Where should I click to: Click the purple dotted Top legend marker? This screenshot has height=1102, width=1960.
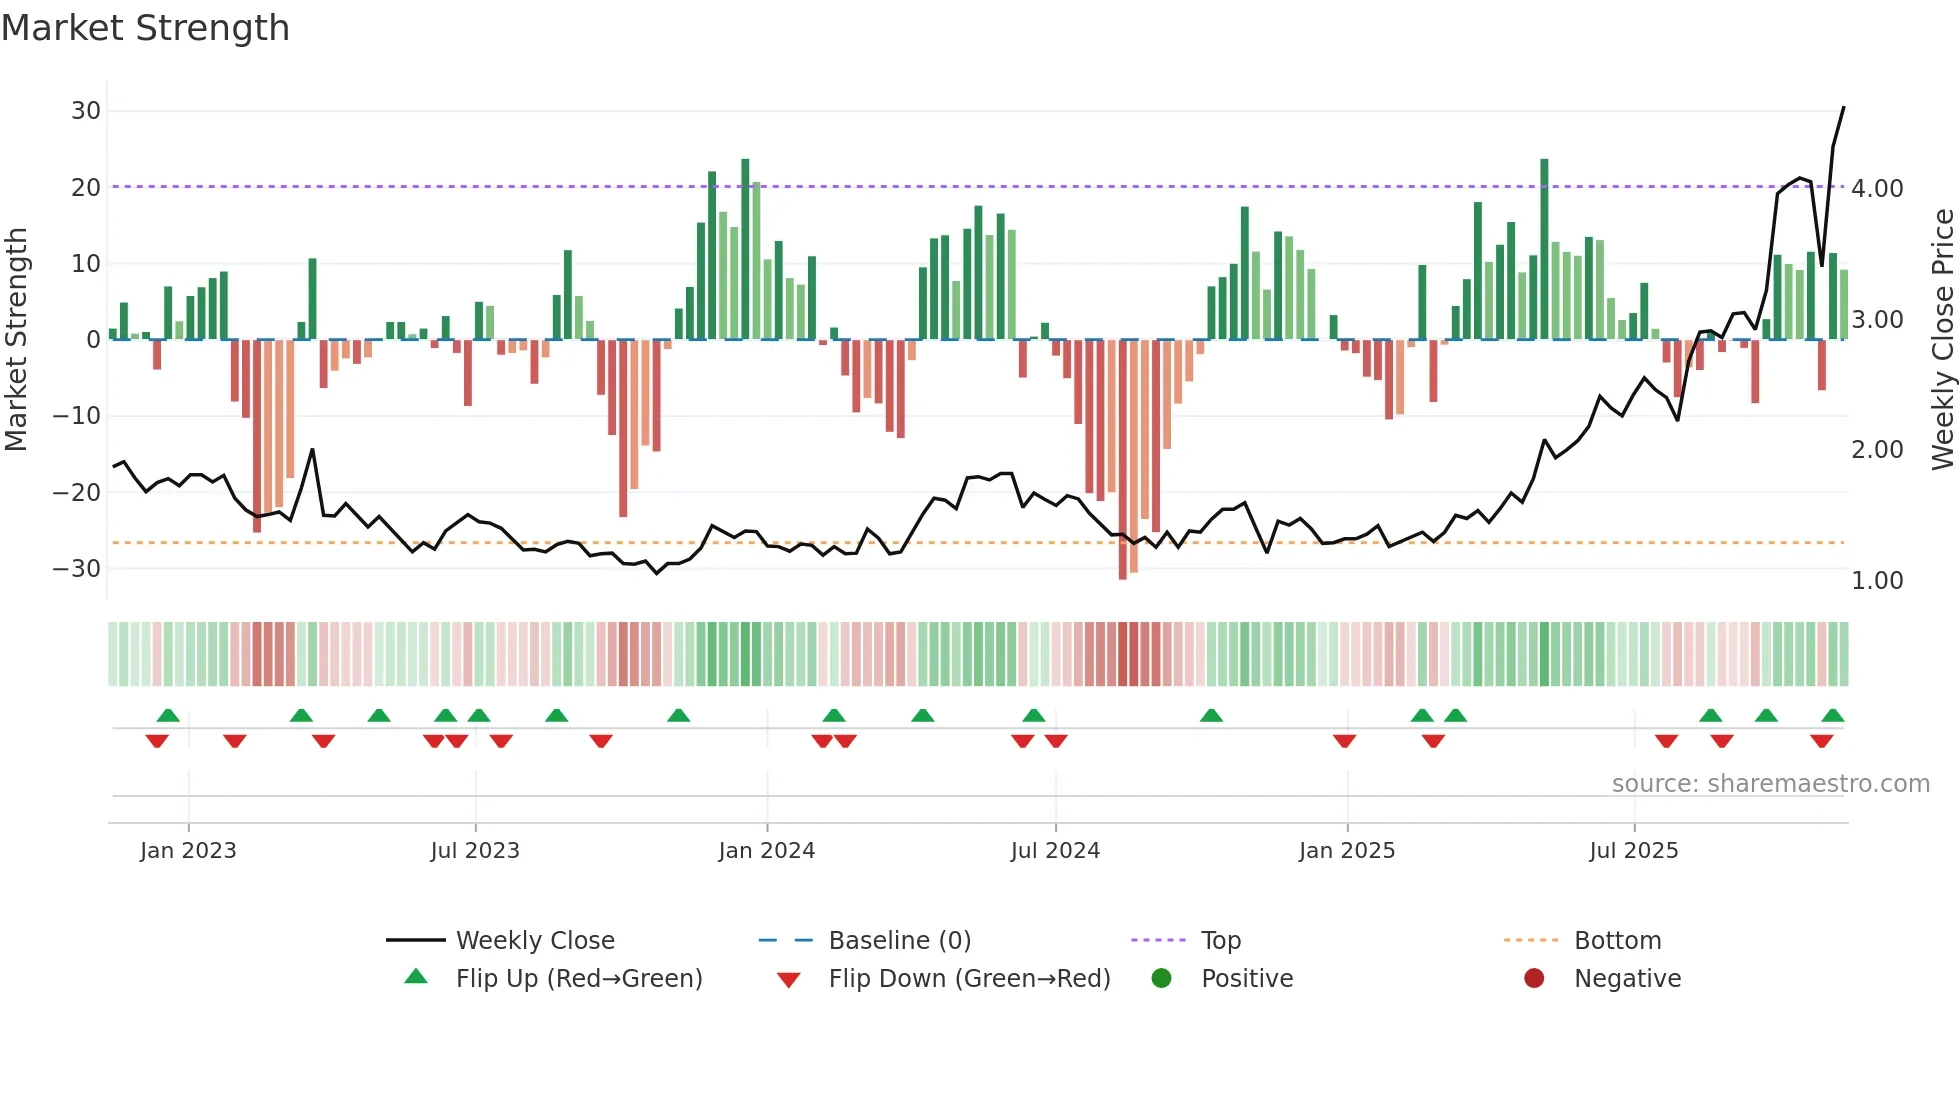click(1158, 940)
